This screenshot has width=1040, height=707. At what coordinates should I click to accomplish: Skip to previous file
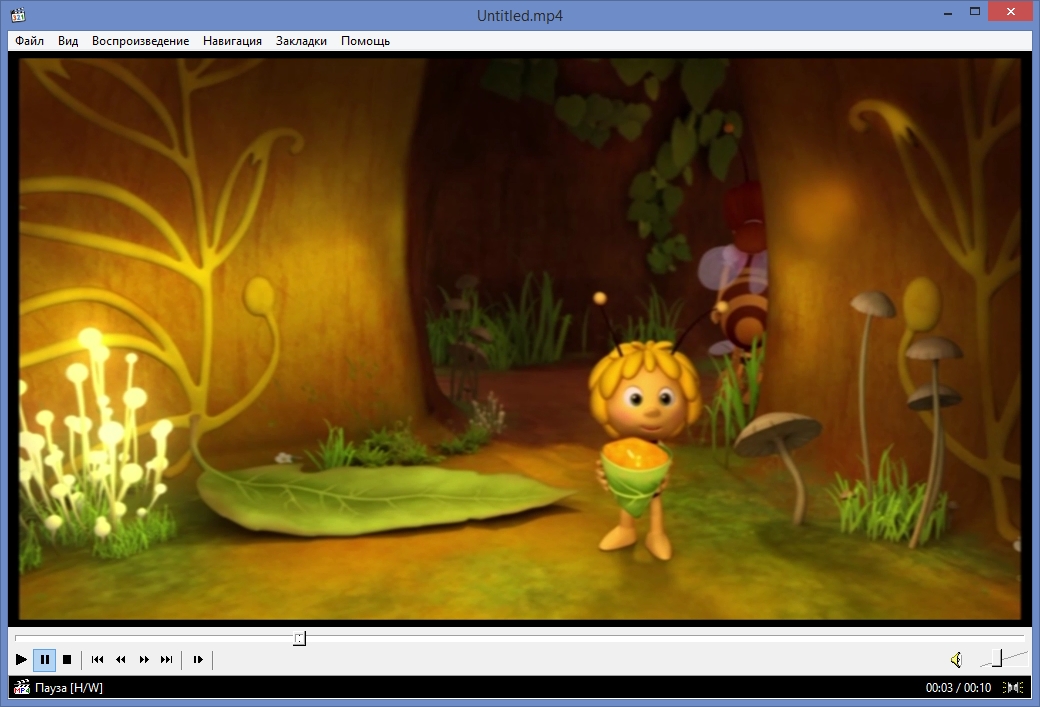[x=98, y=659]
